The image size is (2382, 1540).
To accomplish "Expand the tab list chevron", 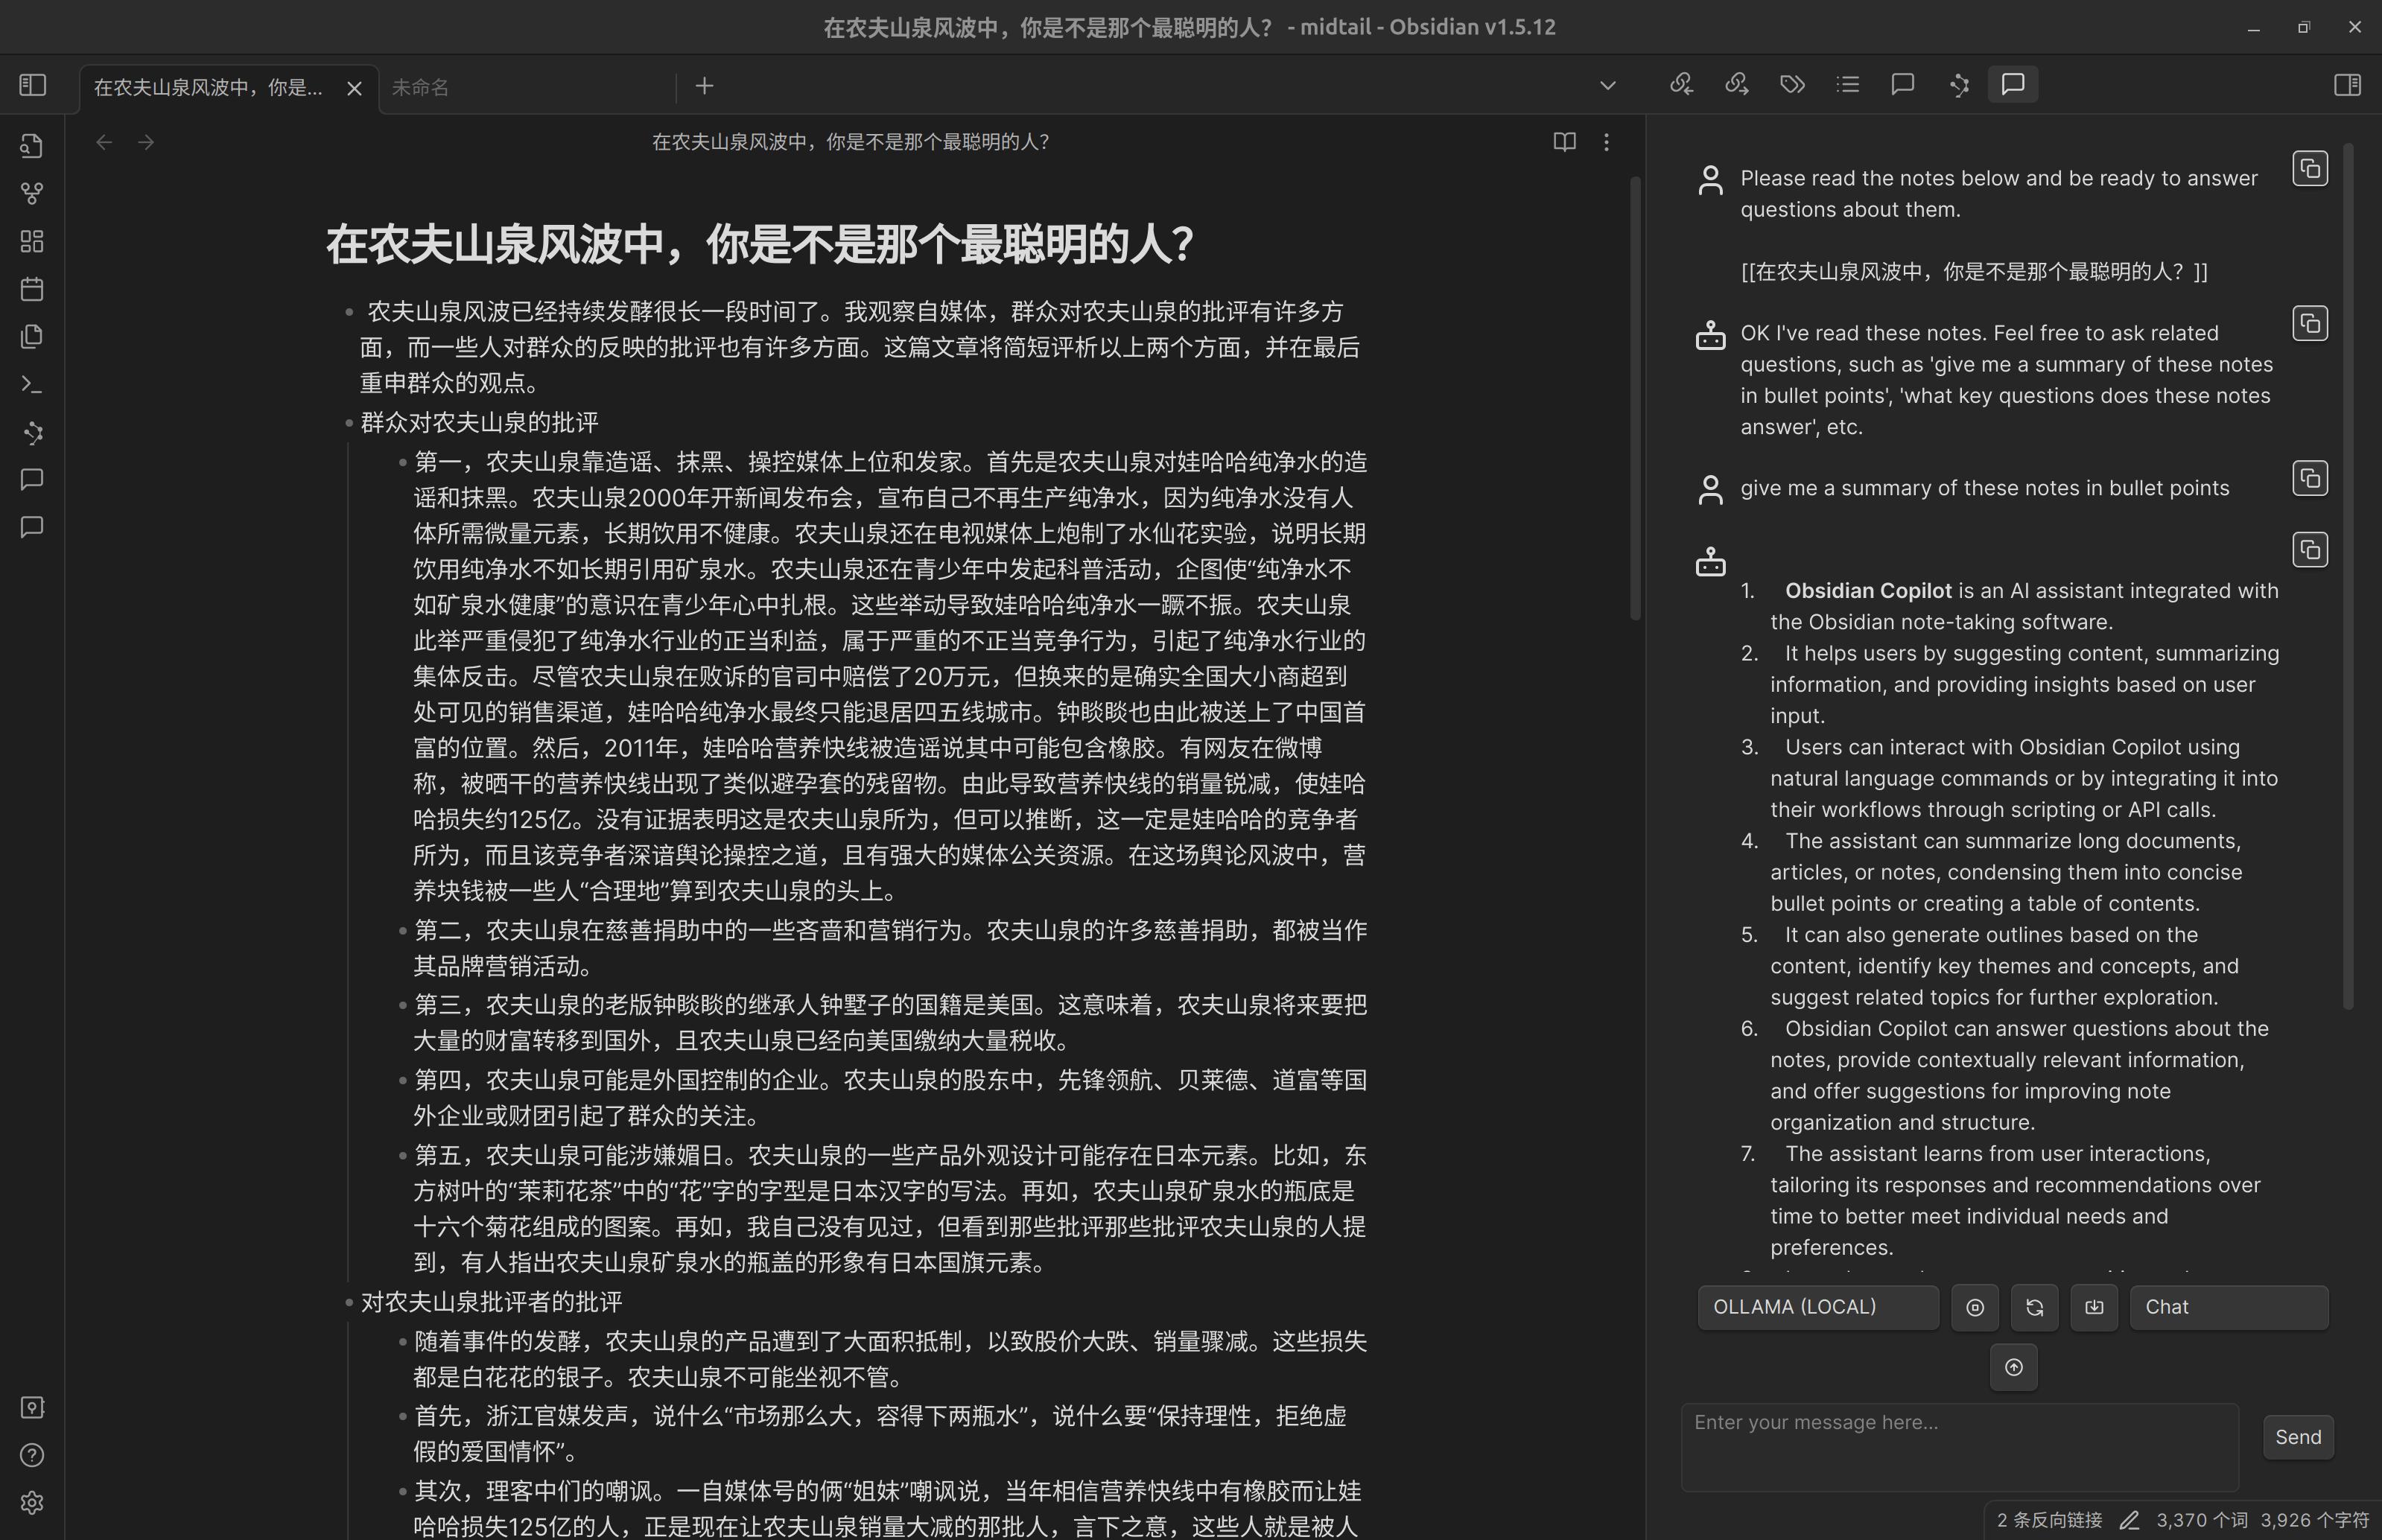I will [x=1608, y=86].
